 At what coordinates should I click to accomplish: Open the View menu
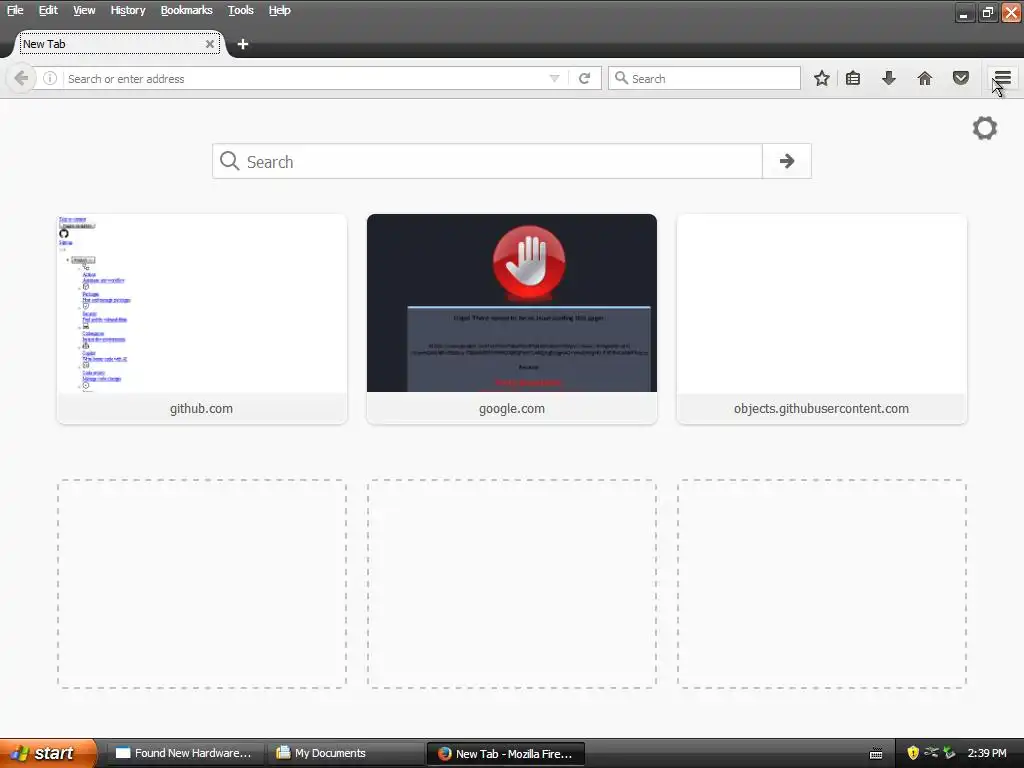(x=84, y=10)
